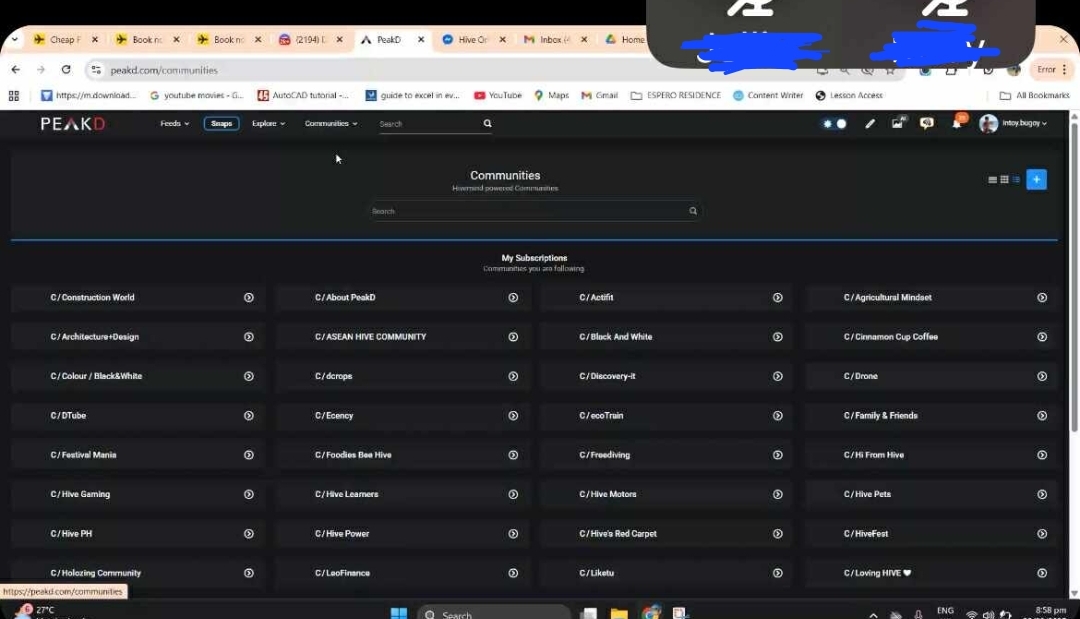Reload the page with the refresh icon
This screenshot has width=1080, height=619.
point(66,70)
